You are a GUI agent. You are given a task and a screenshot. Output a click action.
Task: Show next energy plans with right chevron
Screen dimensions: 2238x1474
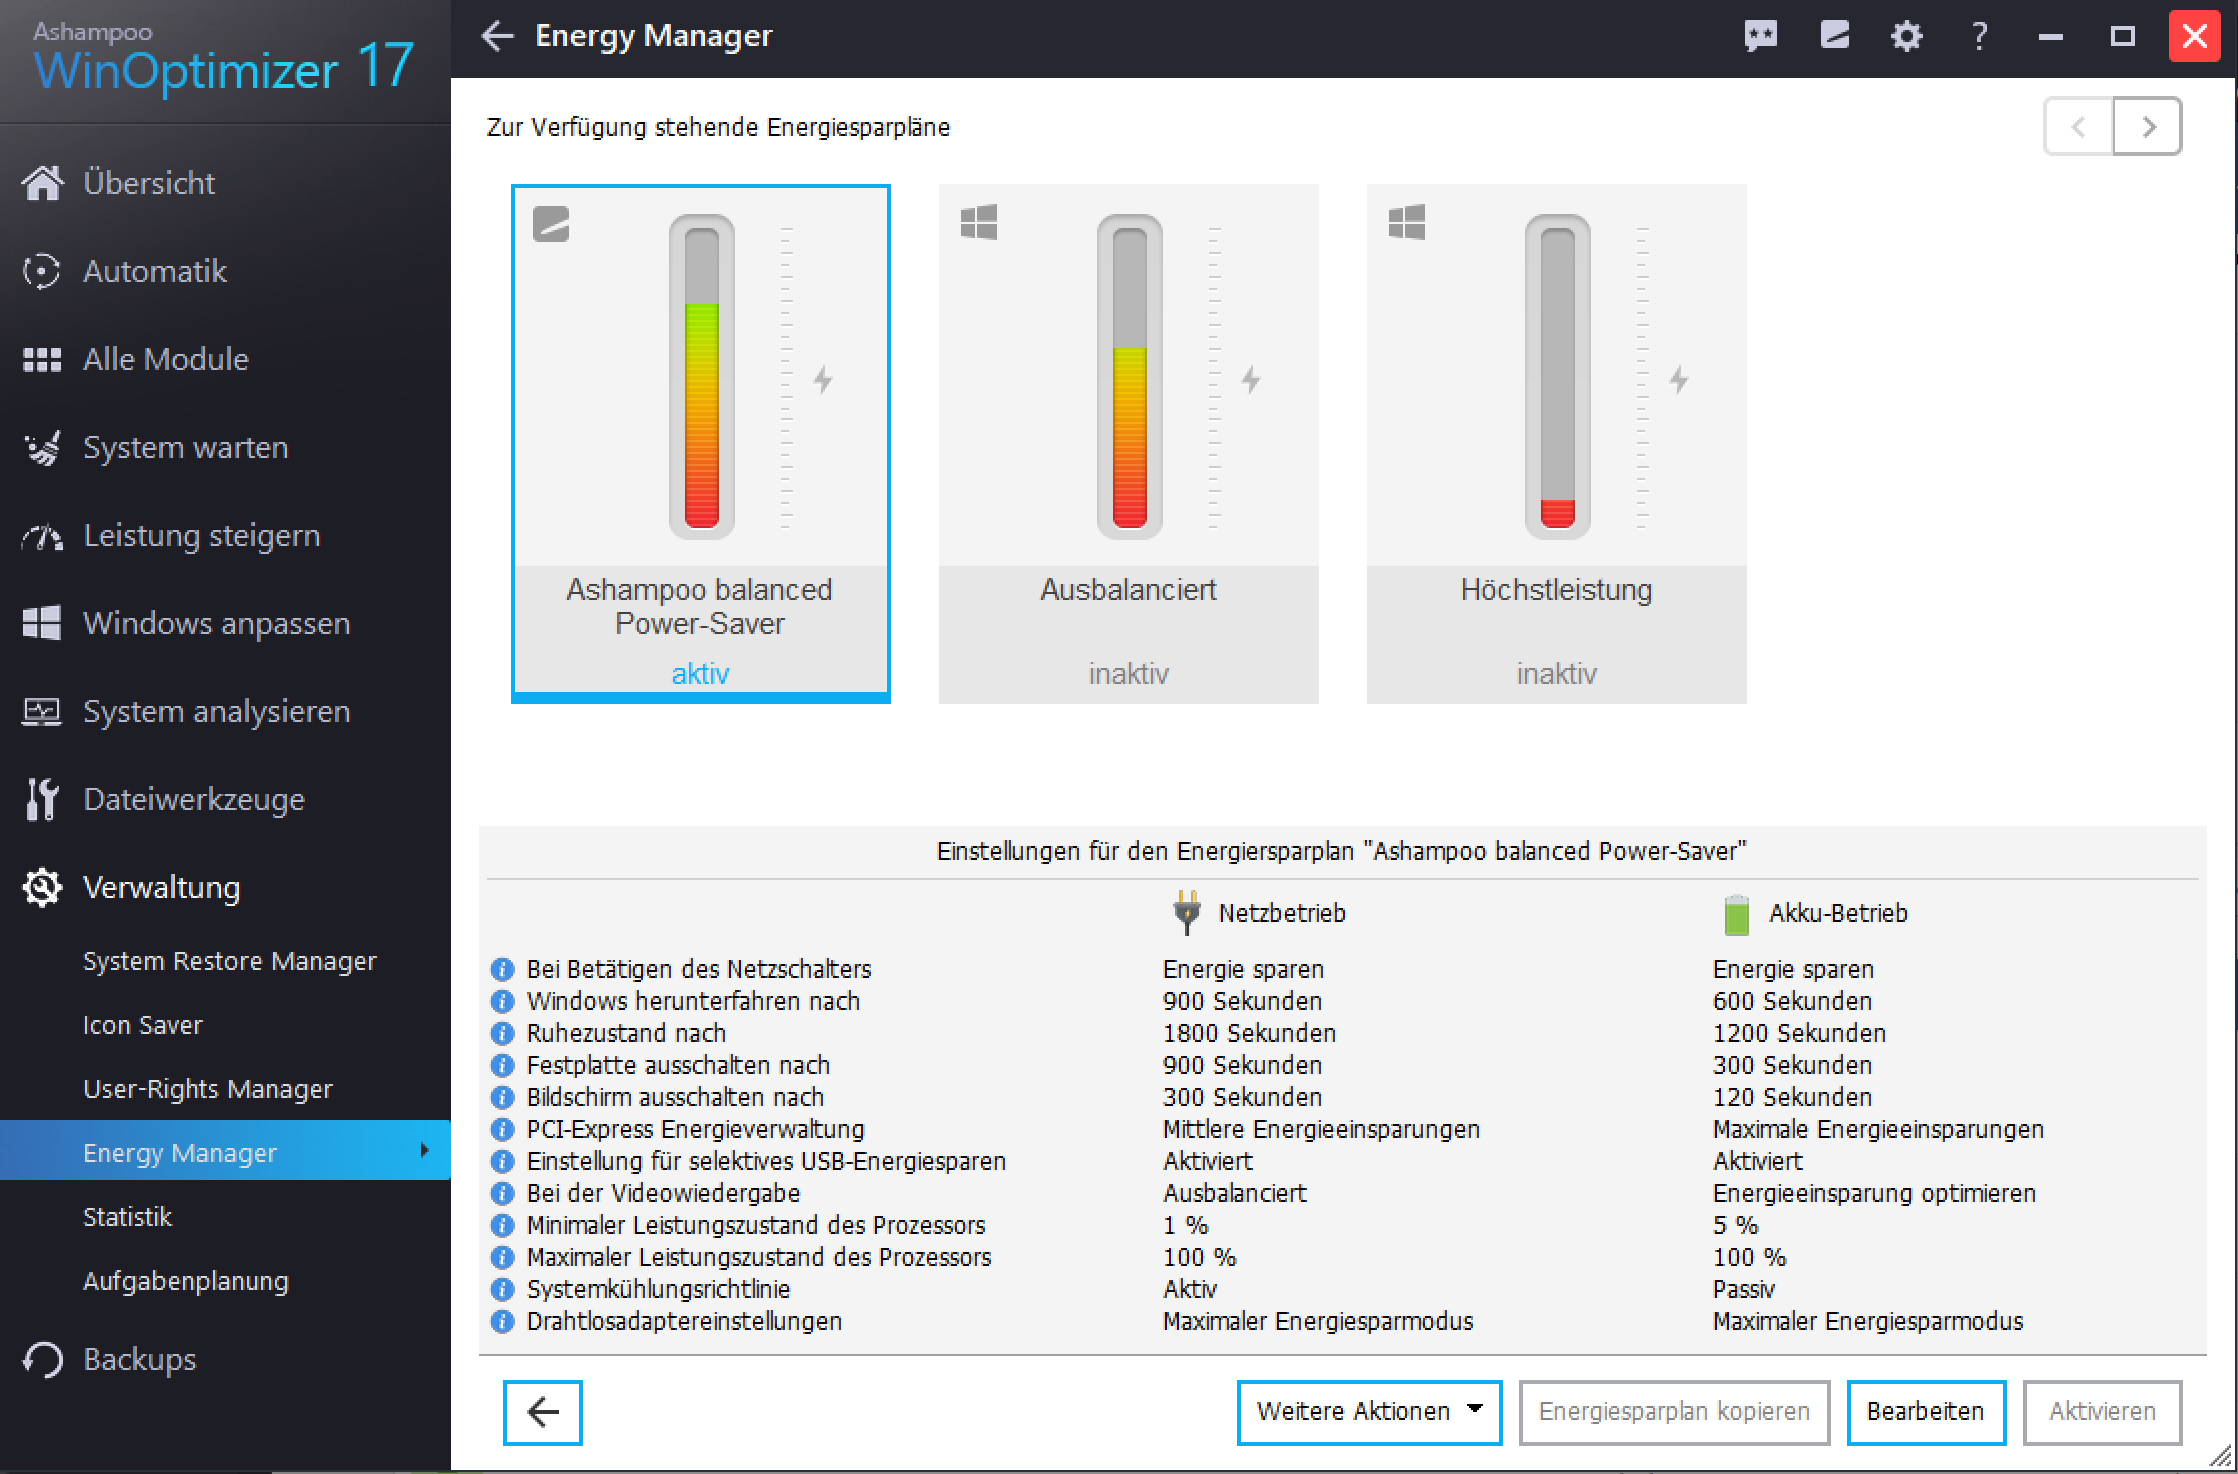point(2148,127)
